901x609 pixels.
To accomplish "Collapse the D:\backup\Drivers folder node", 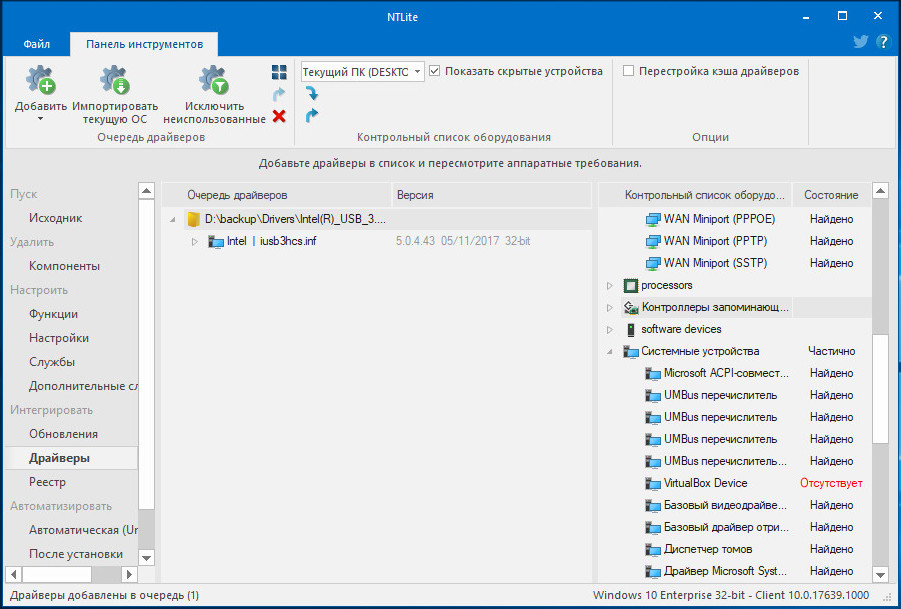I will pyautogui.click(x=174, y=219).
